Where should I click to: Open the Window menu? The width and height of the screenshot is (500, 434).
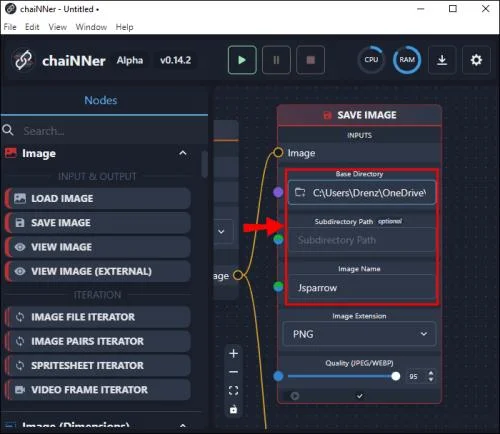91,27
